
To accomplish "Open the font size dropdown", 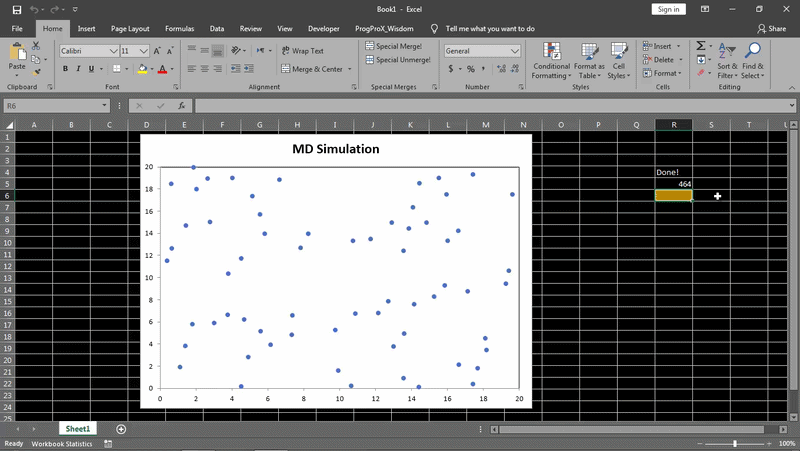I will (x=144, y=51).
